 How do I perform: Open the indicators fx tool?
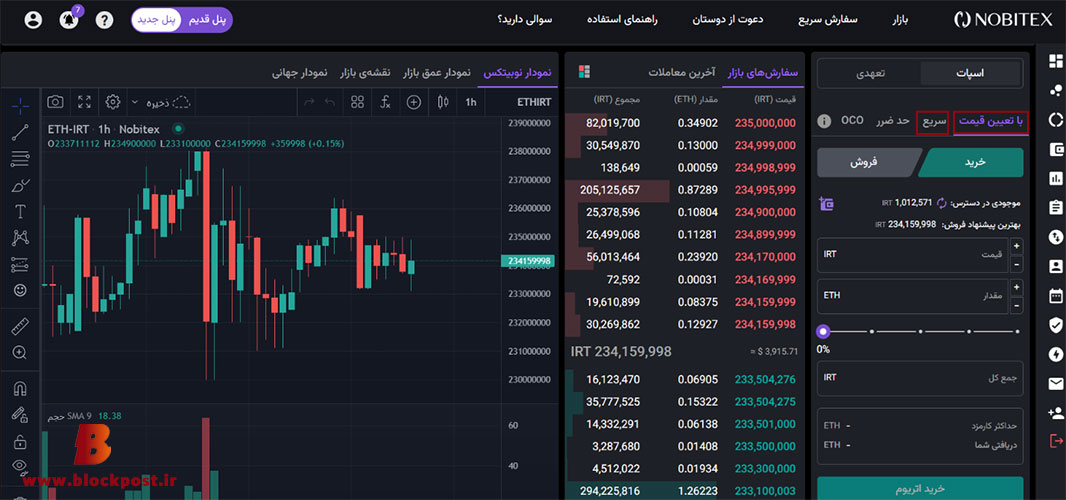point(385,102)
